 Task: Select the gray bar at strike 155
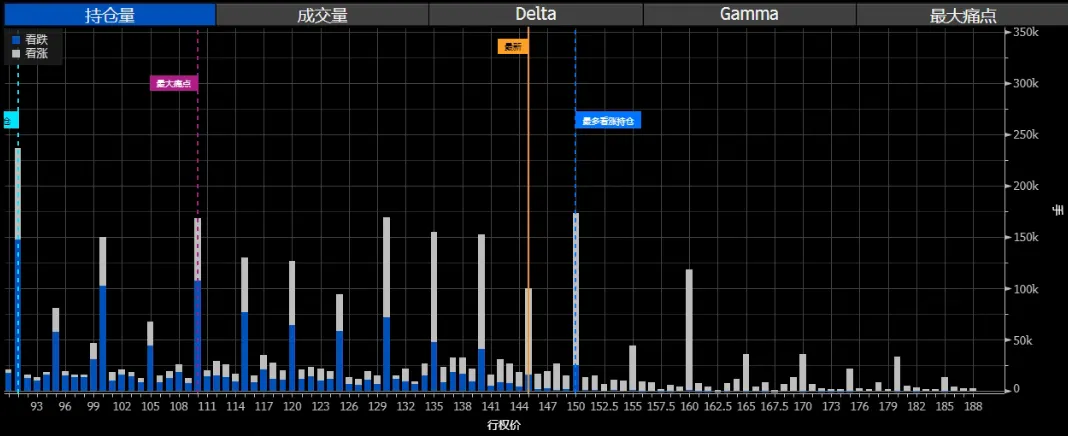pyautogui.click(x=633, y=369)
